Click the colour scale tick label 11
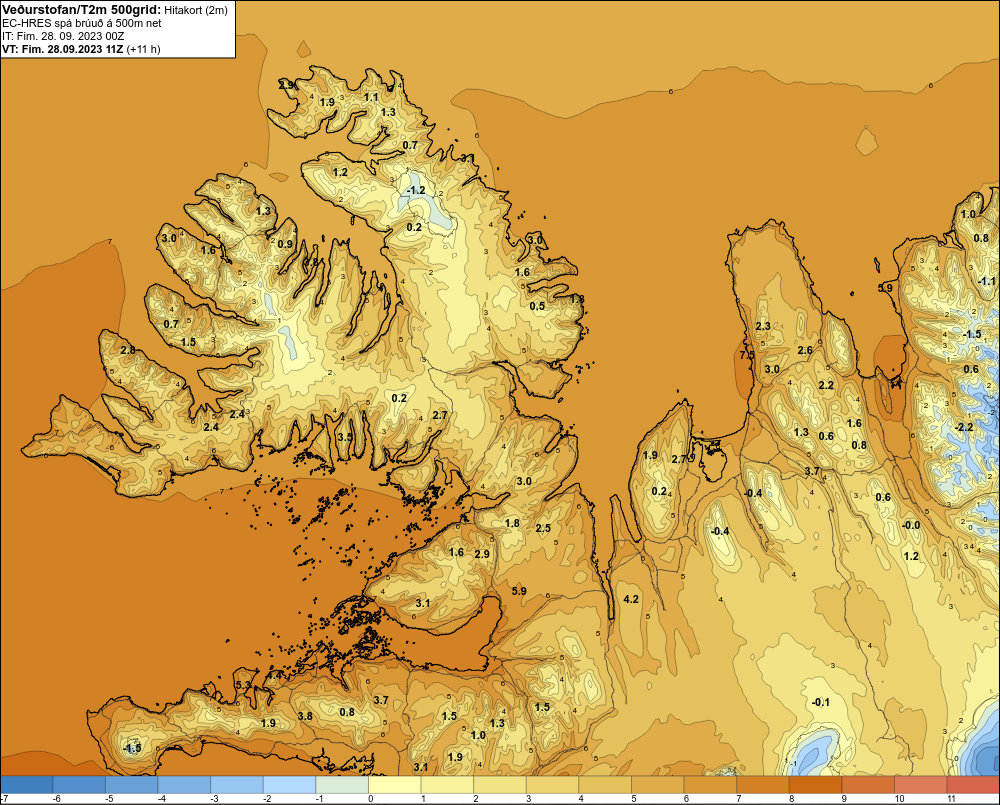 952,799
